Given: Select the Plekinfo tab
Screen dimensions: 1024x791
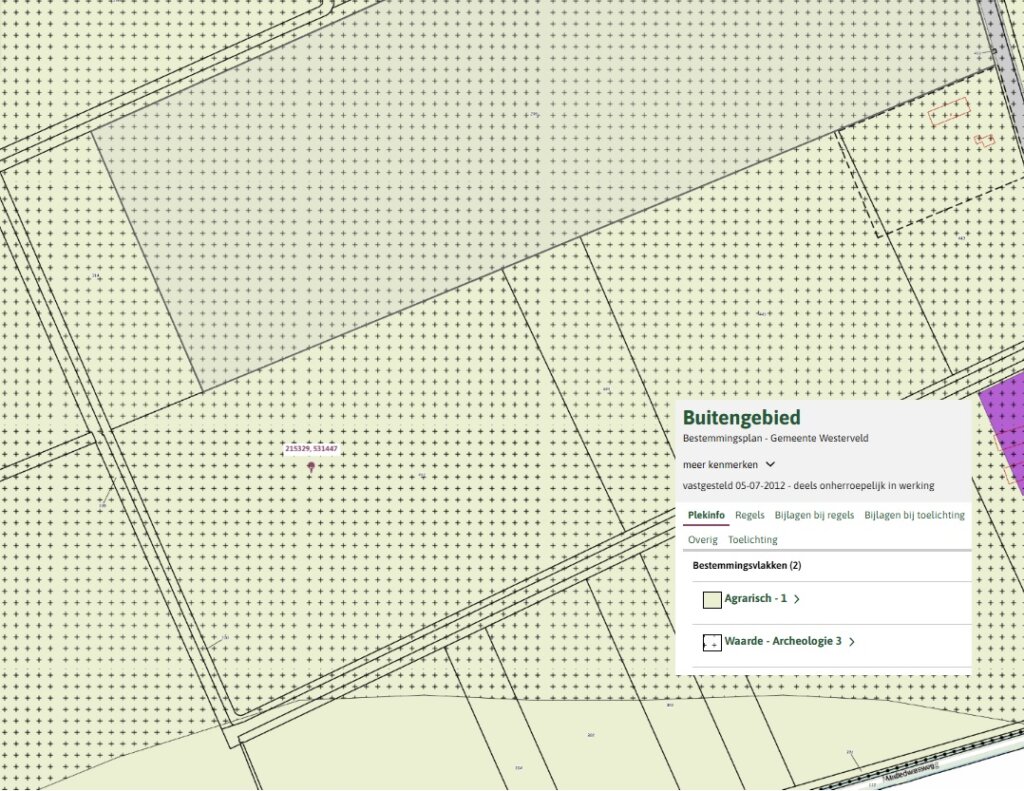Looking at the screenshot, I should click(x=706, y=515).
